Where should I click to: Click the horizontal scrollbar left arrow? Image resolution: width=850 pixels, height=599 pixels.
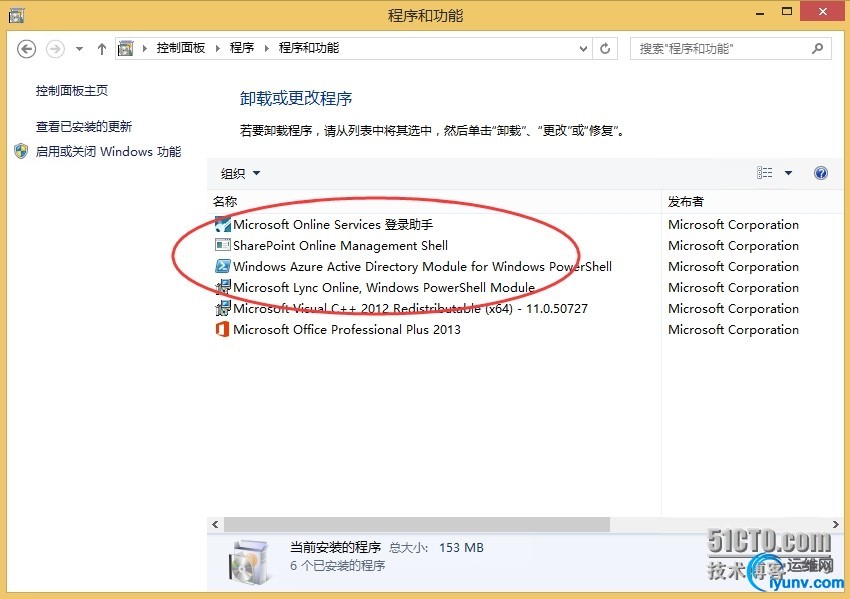point(215,524)
